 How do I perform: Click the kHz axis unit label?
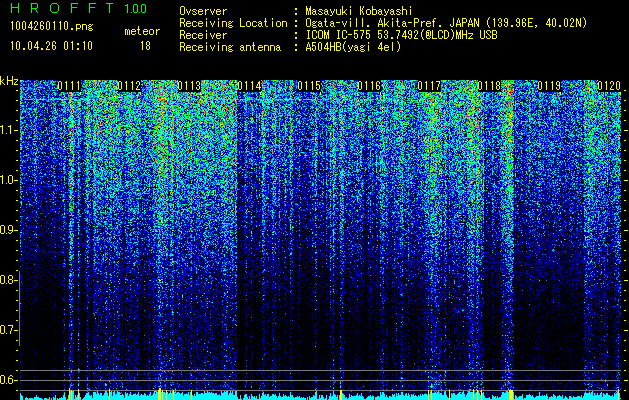(x=9, y=81)
